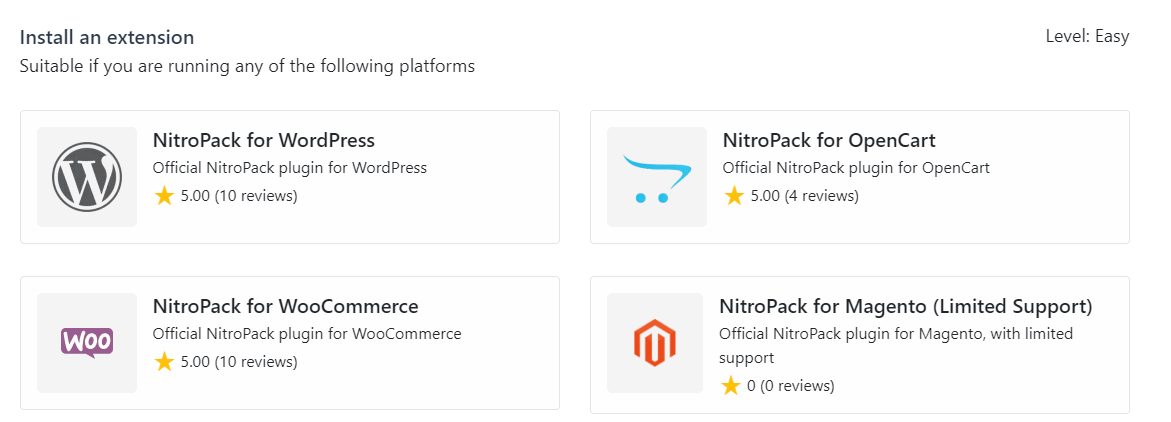The height and width of the screenshot is (422, 1171).
Task: Click '5.00 (4 reviews)' in the OpenCart card
Action: (x=804, y=196)
